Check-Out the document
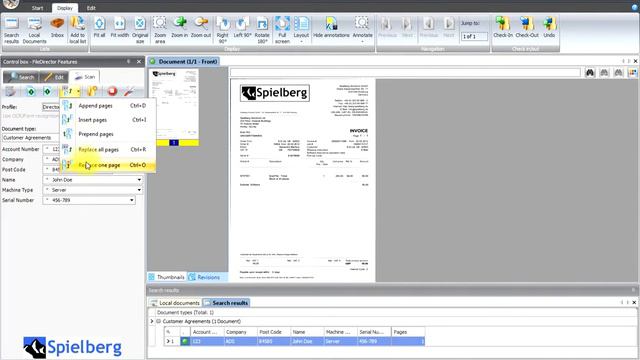This screenshot has width=640, height=360. pyautogui.click(x=527, y=28)
